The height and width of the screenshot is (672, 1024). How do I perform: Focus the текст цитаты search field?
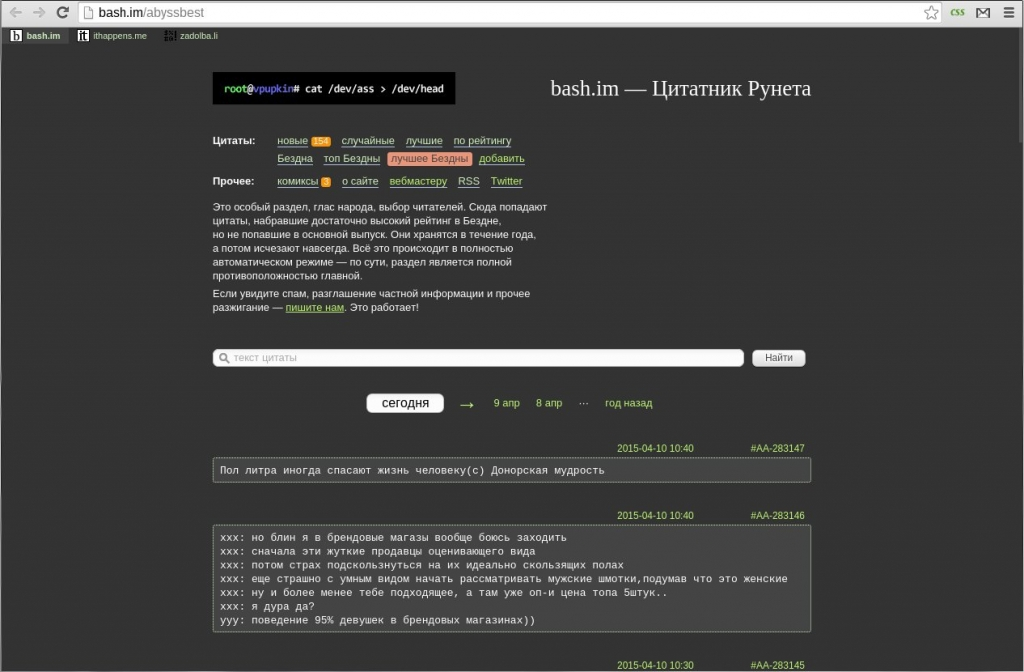click(478, 358)
